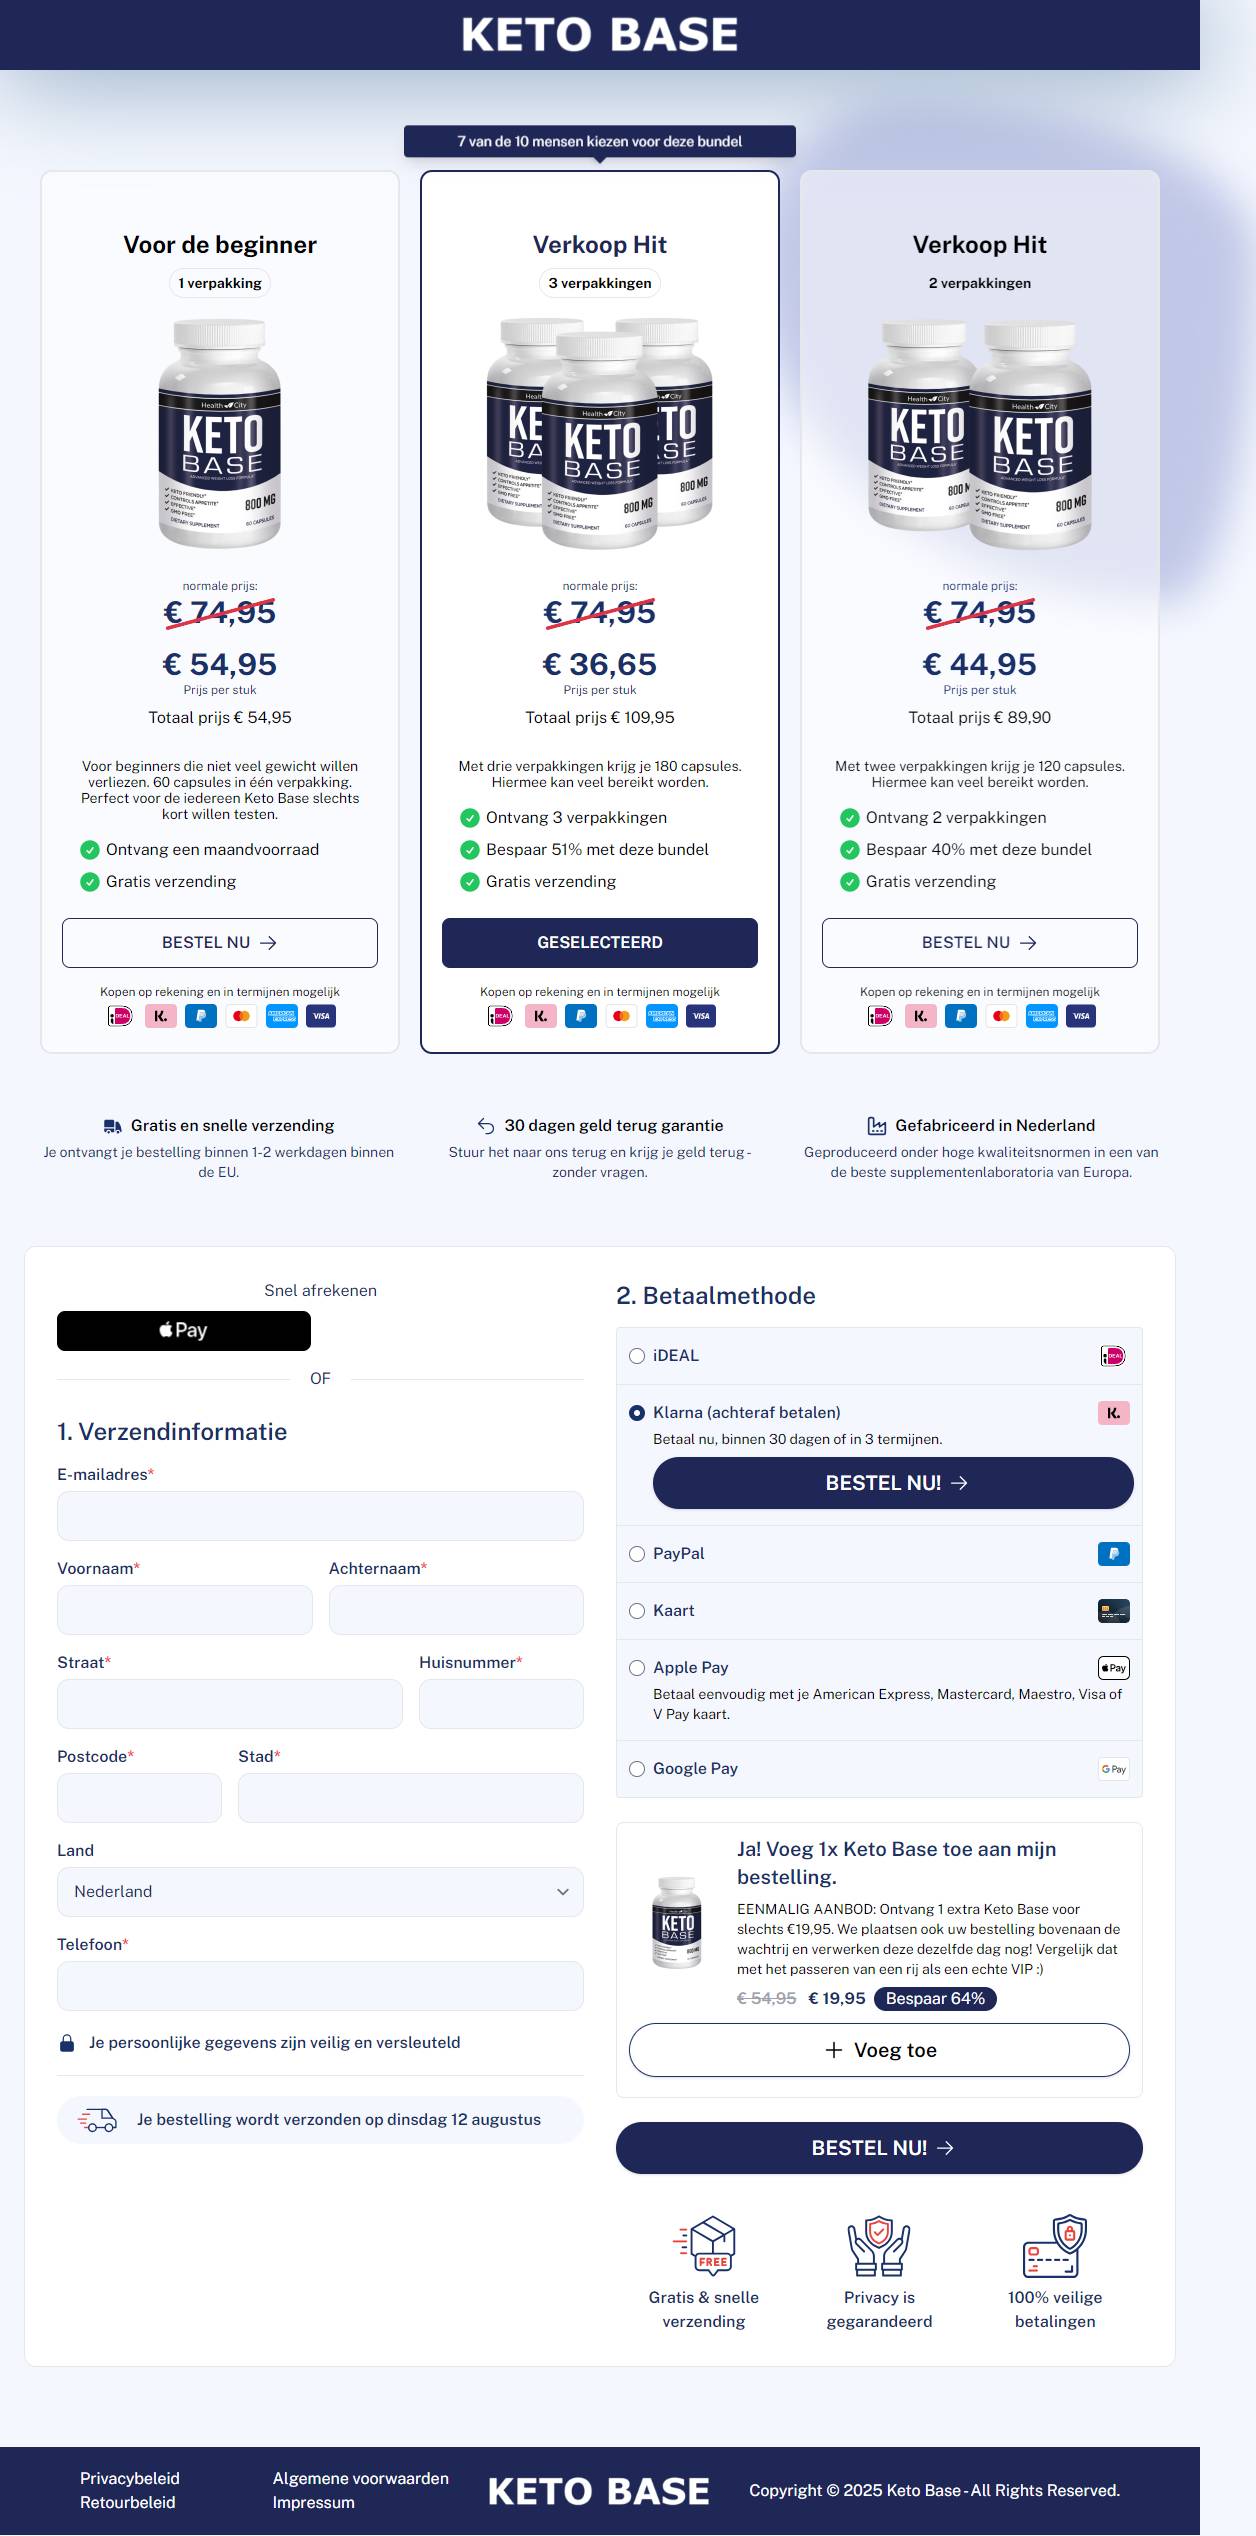Click the iDEAL logo icon in payment methods
Image resolution: width=1256 pixels, height=2536 pixels.
[1113, 1356]
